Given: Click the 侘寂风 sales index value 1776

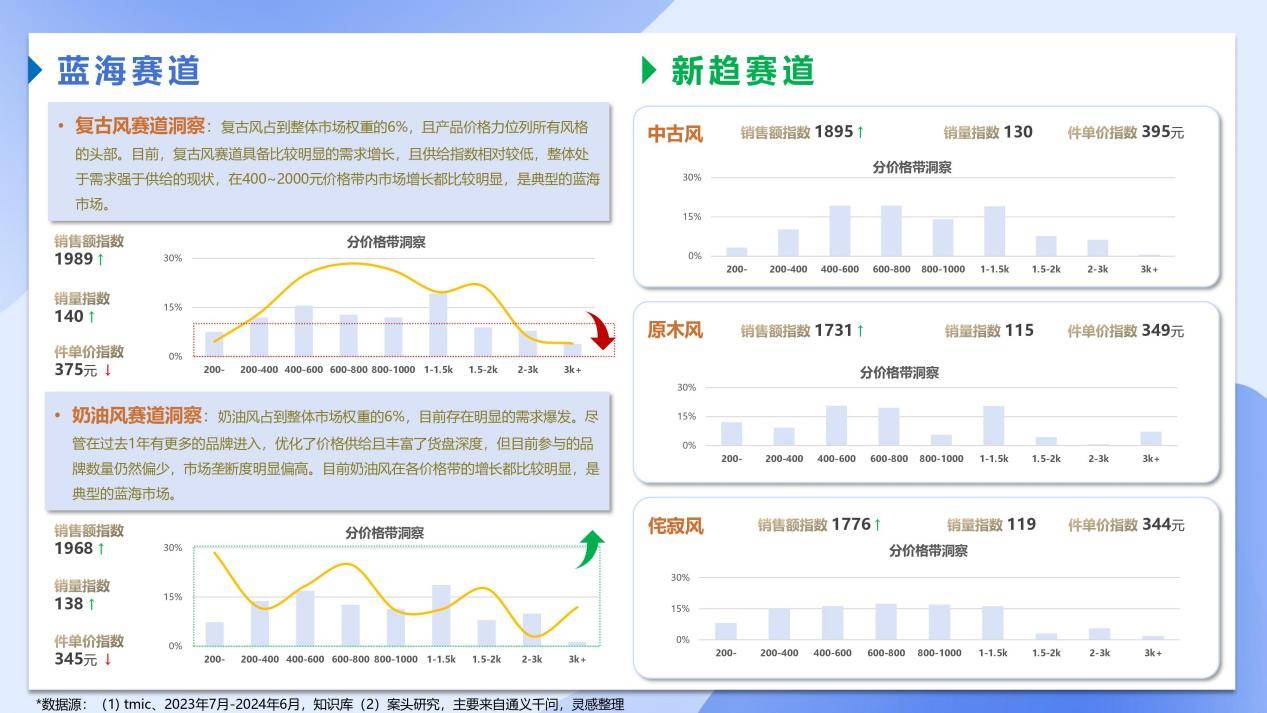Looking at the screenshot, I should click(851, 524).
